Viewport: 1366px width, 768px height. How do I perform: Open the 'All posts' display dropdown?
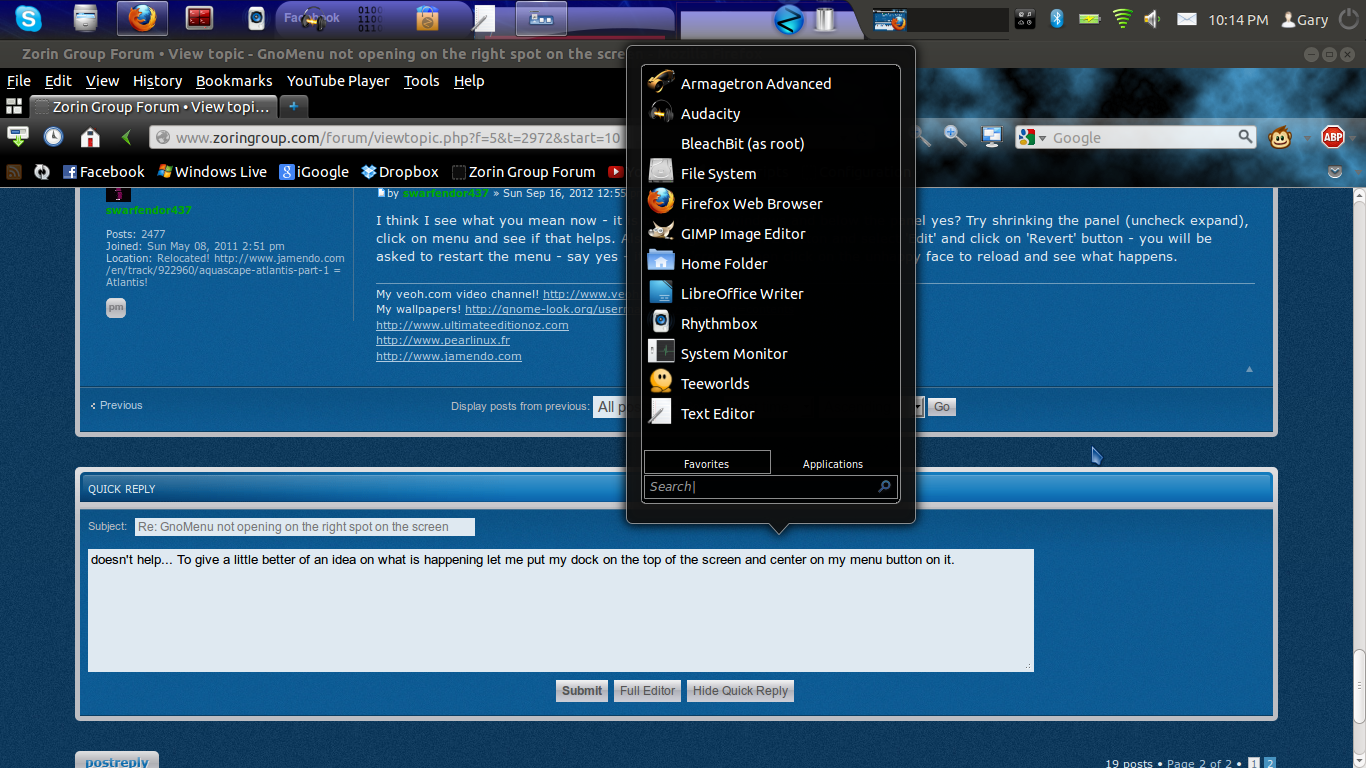coord(610,407)
